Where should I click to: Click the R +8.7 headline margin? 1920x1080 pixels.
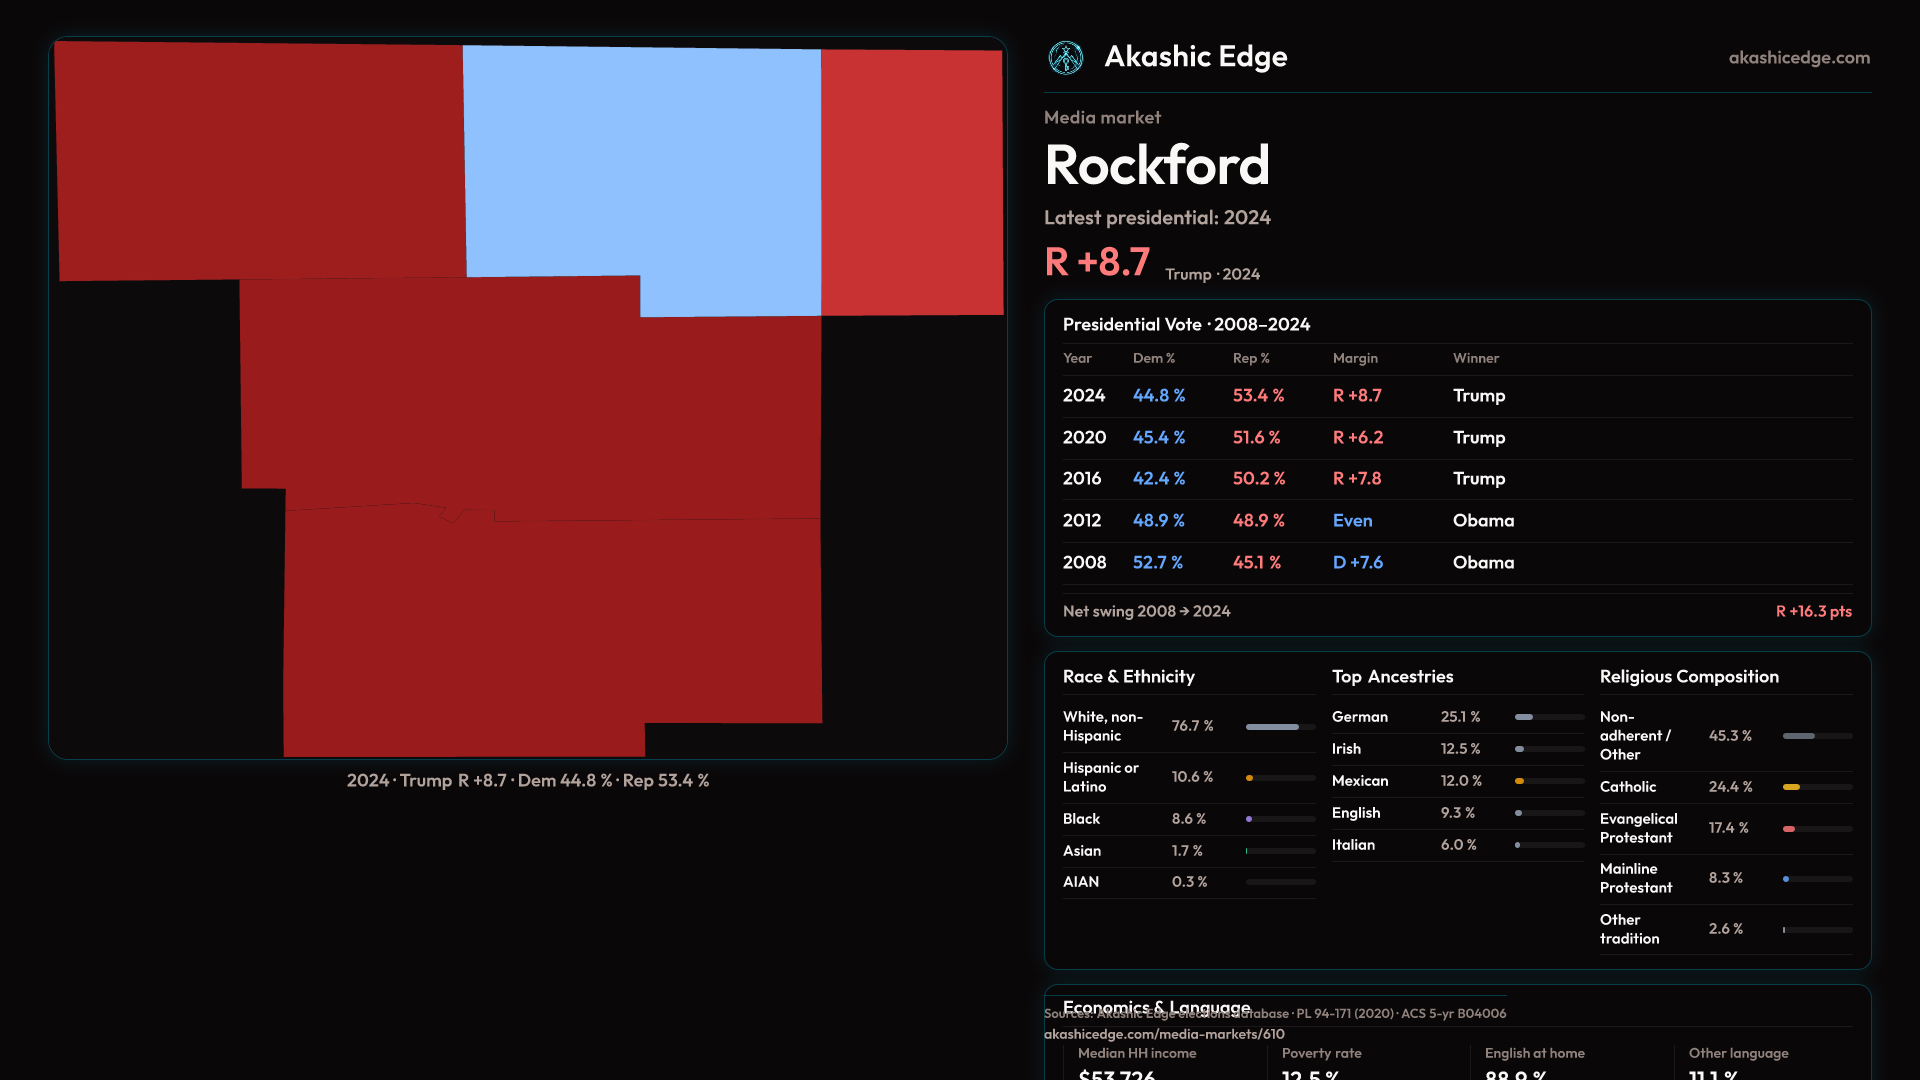click(1097, 262)
